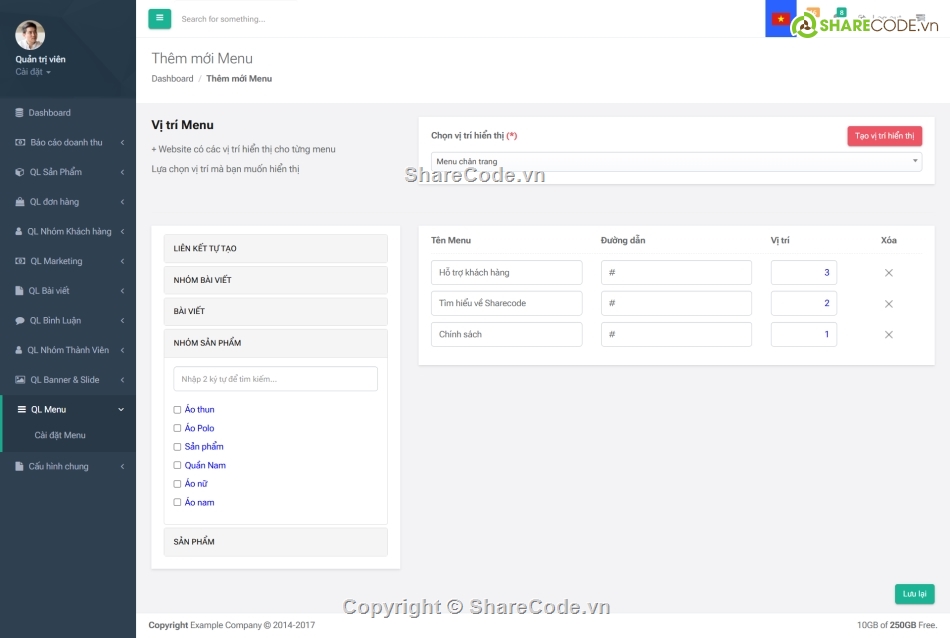Expand Báo cáo doanh thu chevron
The image size is (950, 638).
click(122, 142)
